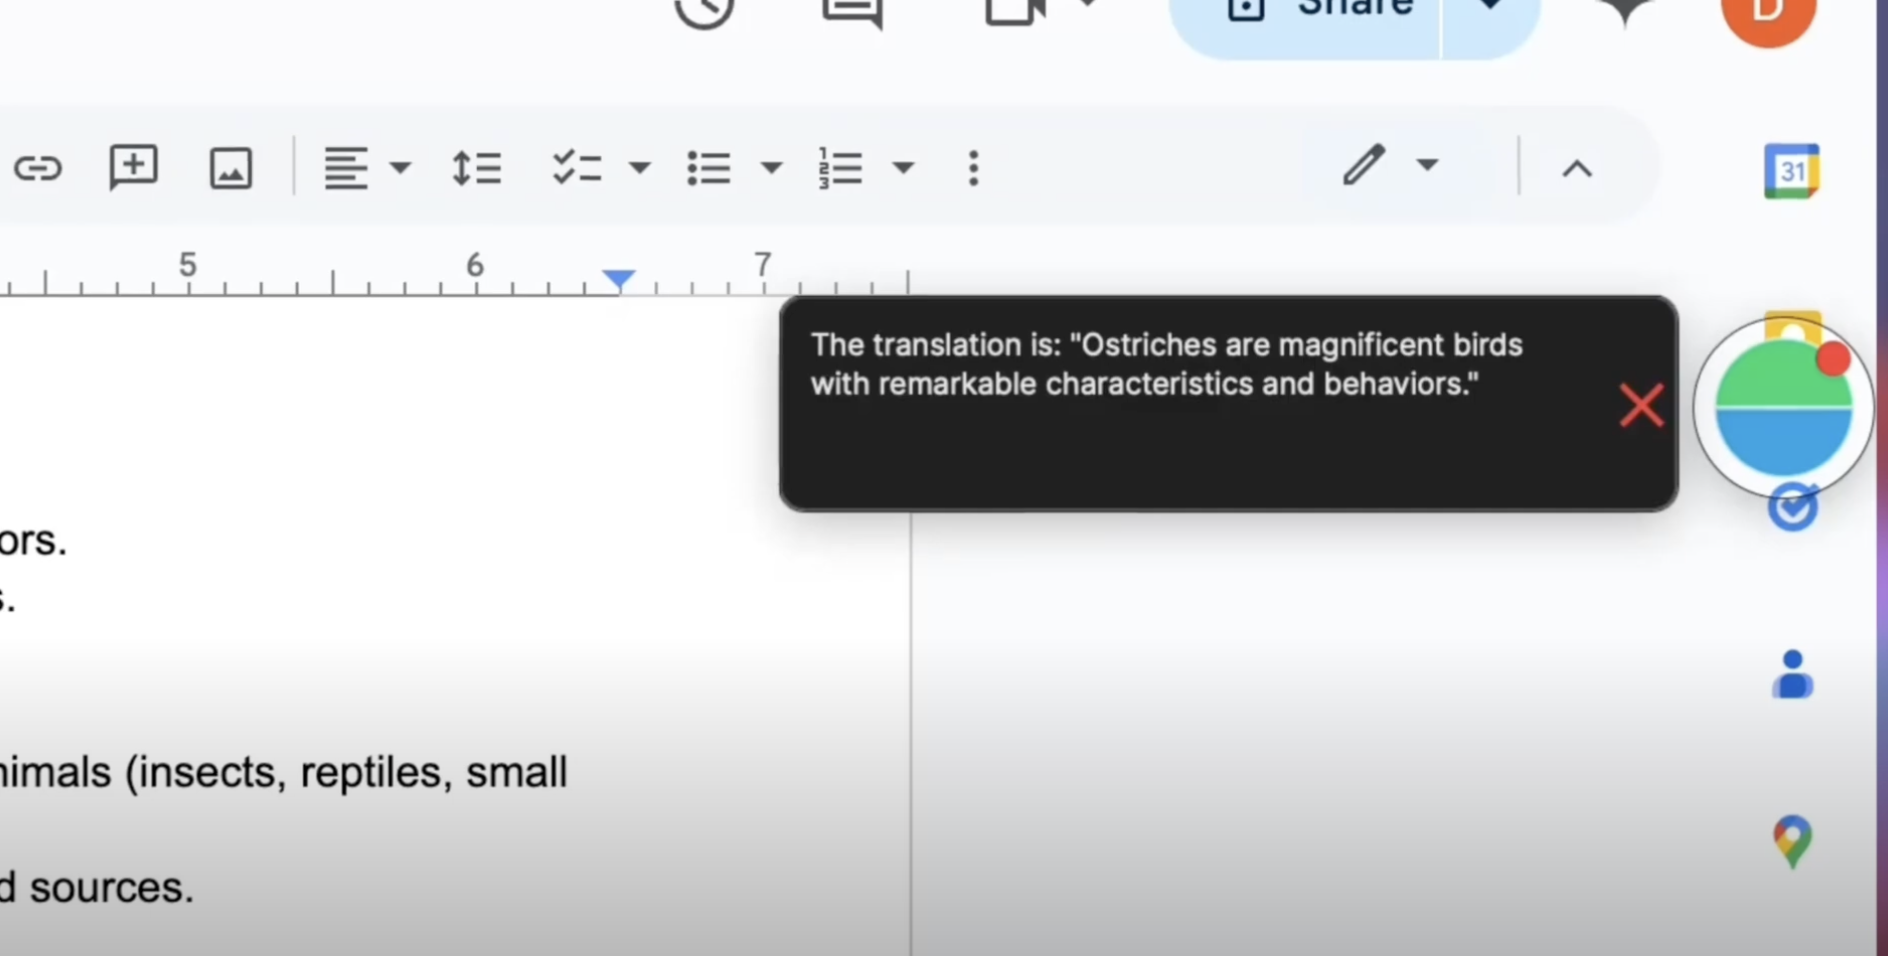The height and width of the screenshot is (956, 1888).
Task: Expand the editing mode dropdown arrow
Action: click(1427, 164)
